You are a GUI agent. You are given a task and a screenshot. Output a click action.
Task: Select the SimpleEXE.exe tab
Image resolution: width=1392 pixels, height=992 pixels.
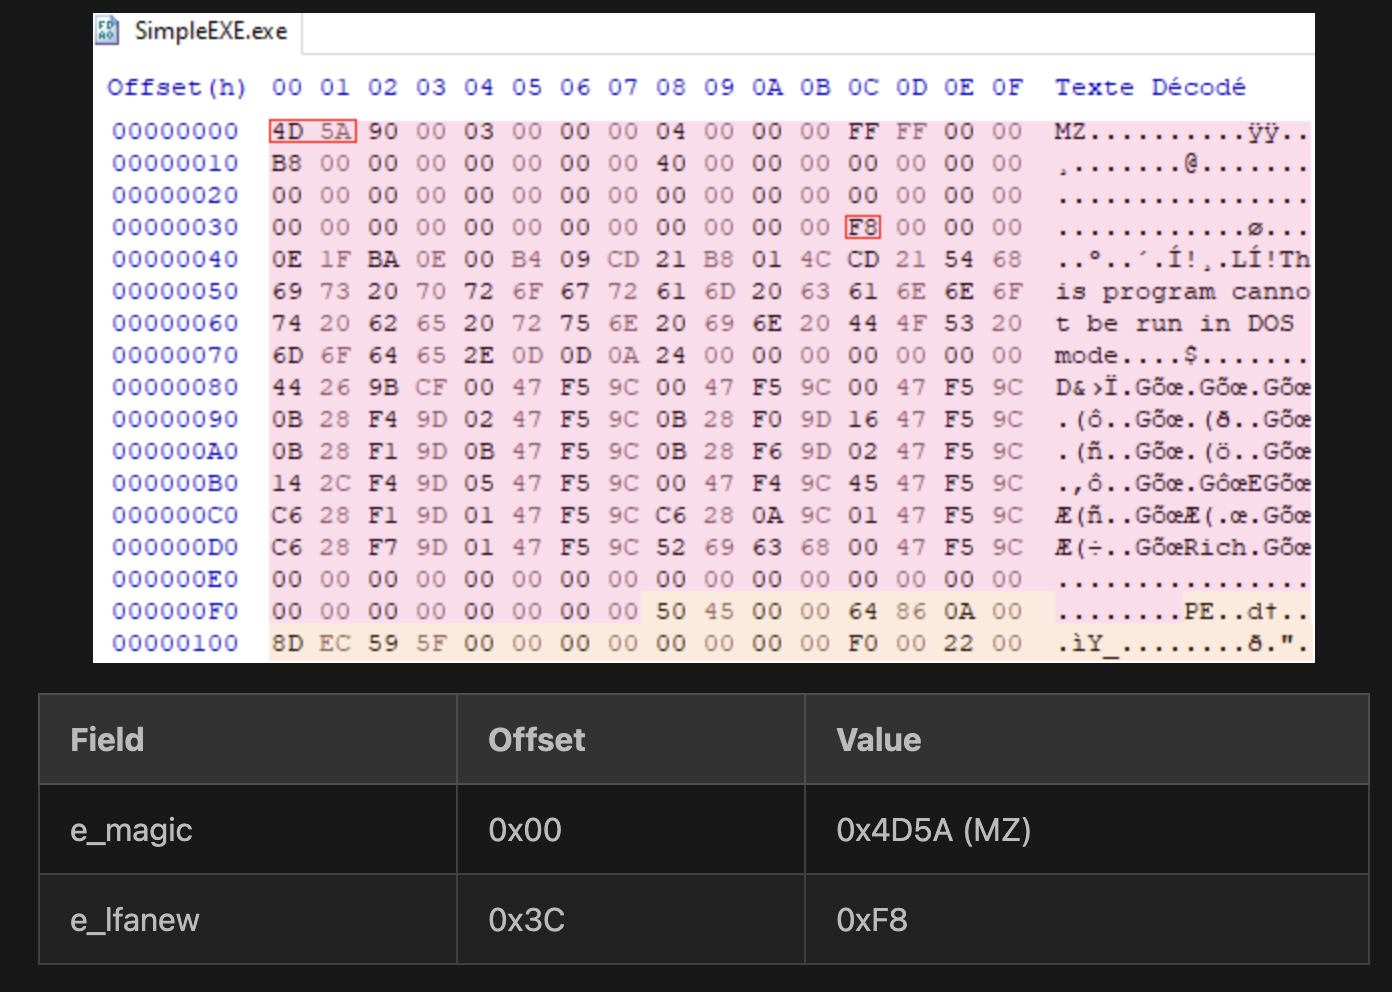coord(210,32)
